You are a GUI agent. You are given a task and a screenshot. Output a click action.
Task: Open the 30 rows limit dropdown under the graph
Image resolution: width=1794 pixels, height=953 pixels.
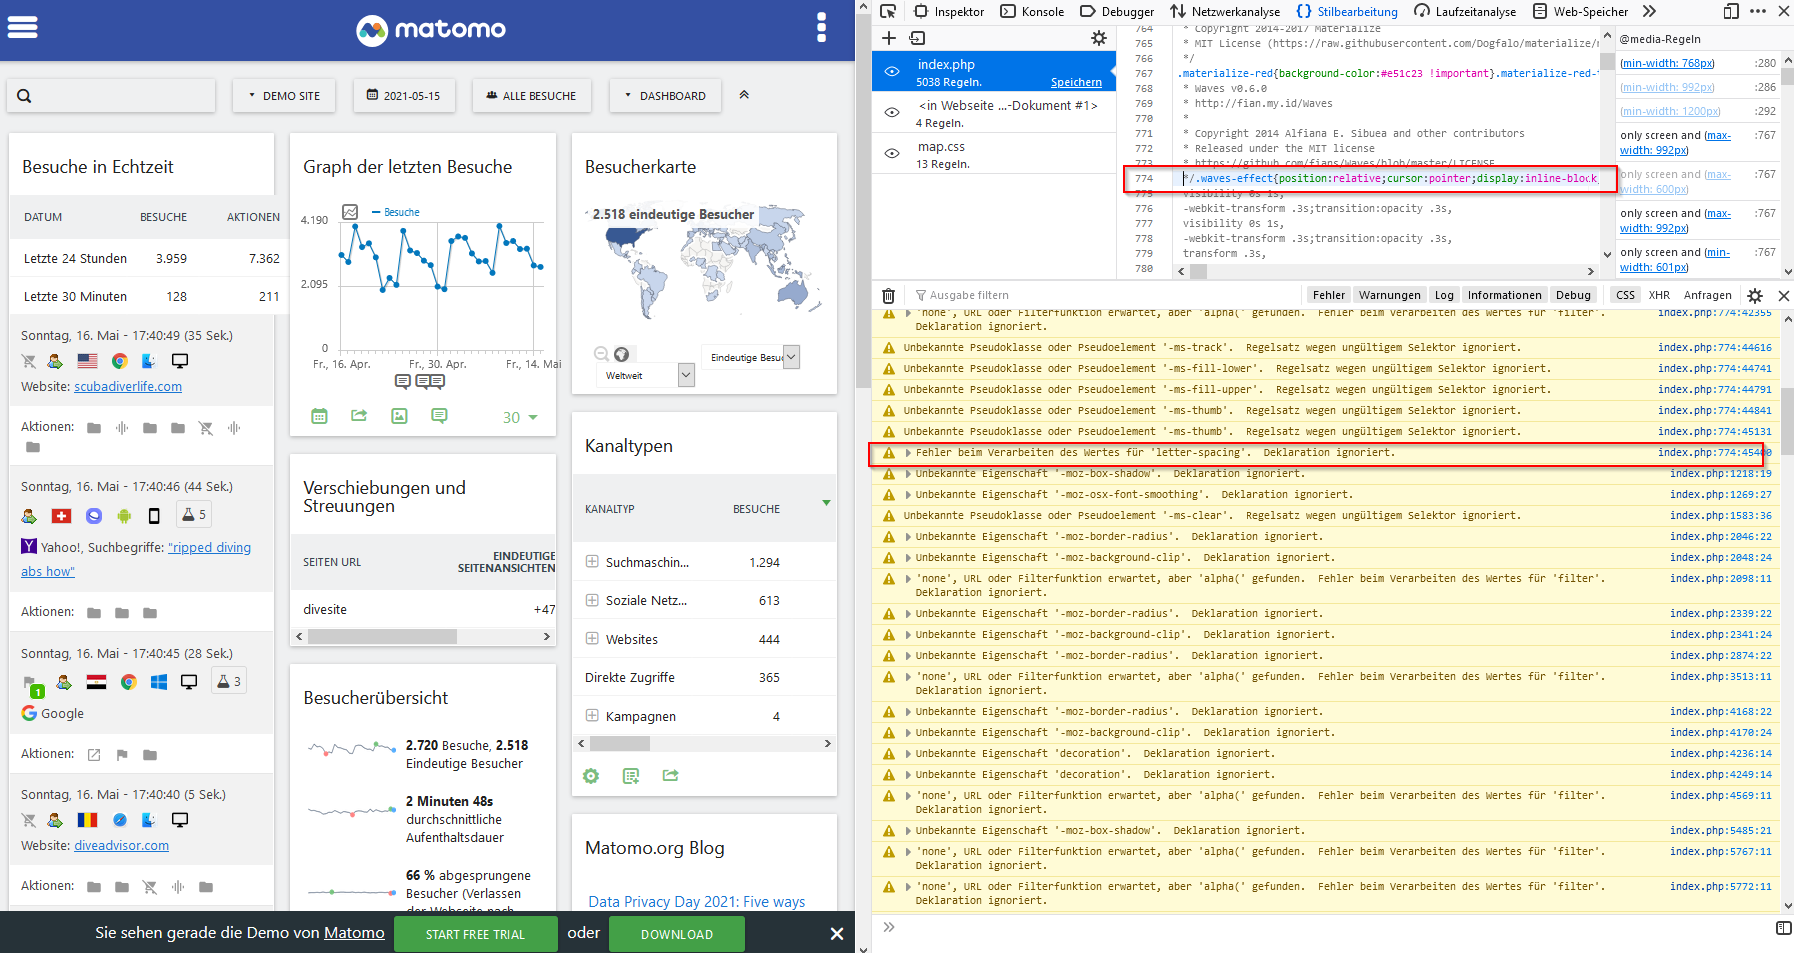click(x=520, y=417)
